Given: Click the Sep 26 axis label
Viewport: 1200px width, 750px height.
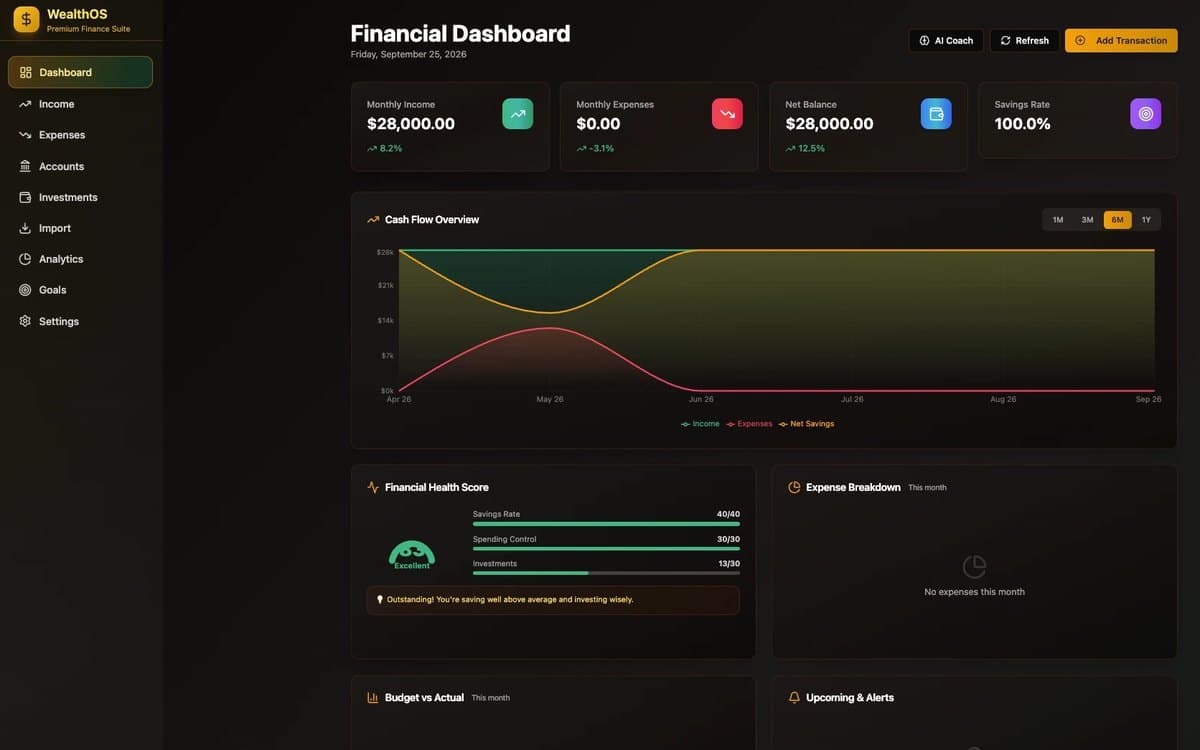Looking at the screenshot, I should tap(1149, 399).
